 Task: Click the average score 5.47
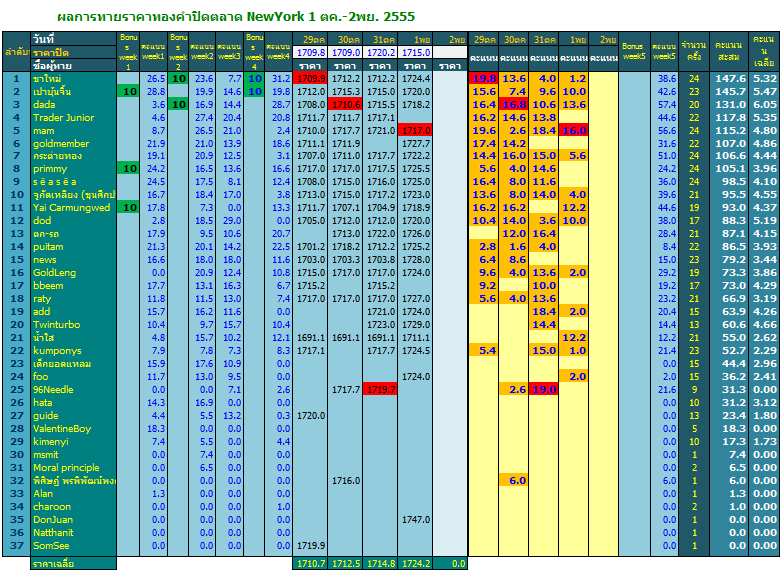point(765,91)
